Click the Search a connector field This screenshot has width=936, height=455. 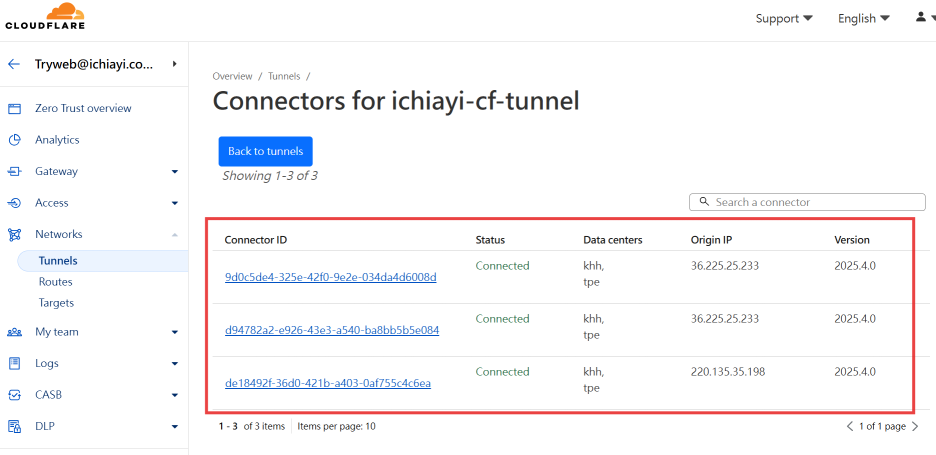807,202
